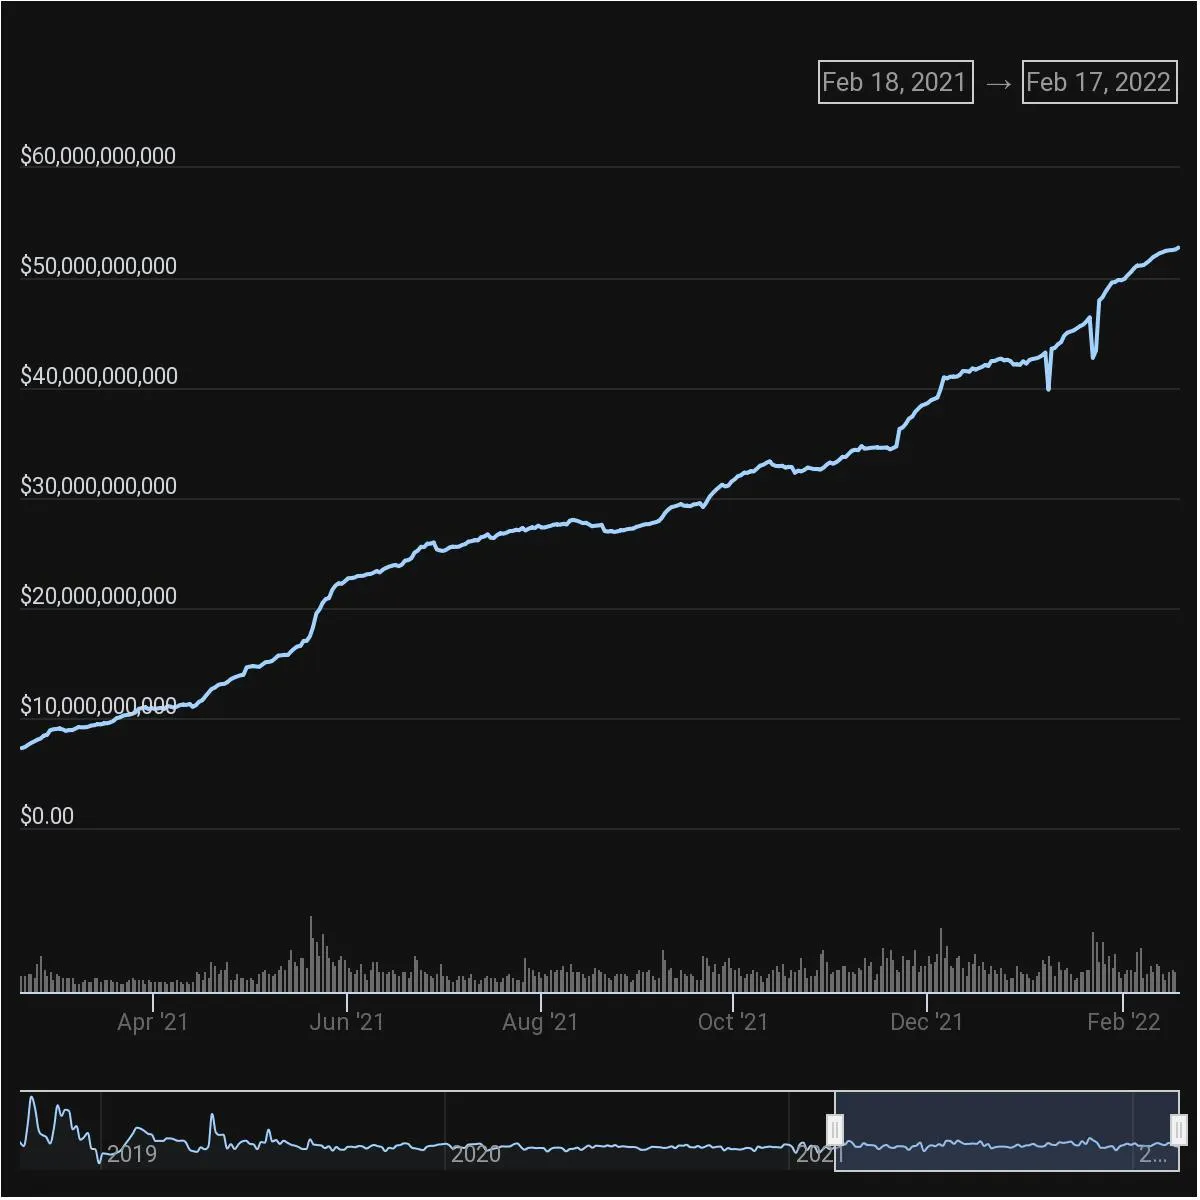This screenshot has height=1200, width=1200.
Task: Open the Feb 17, 2022 end date picker
Action: [1098, 81]
